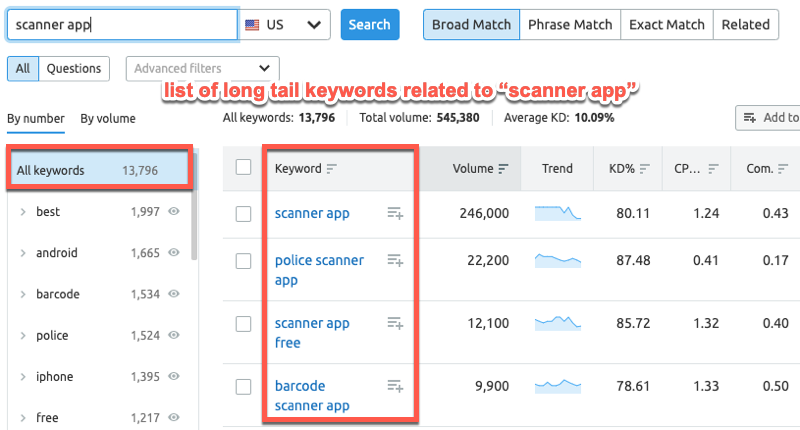Switch to the 'By volume' tab

(x=108, y=119)
